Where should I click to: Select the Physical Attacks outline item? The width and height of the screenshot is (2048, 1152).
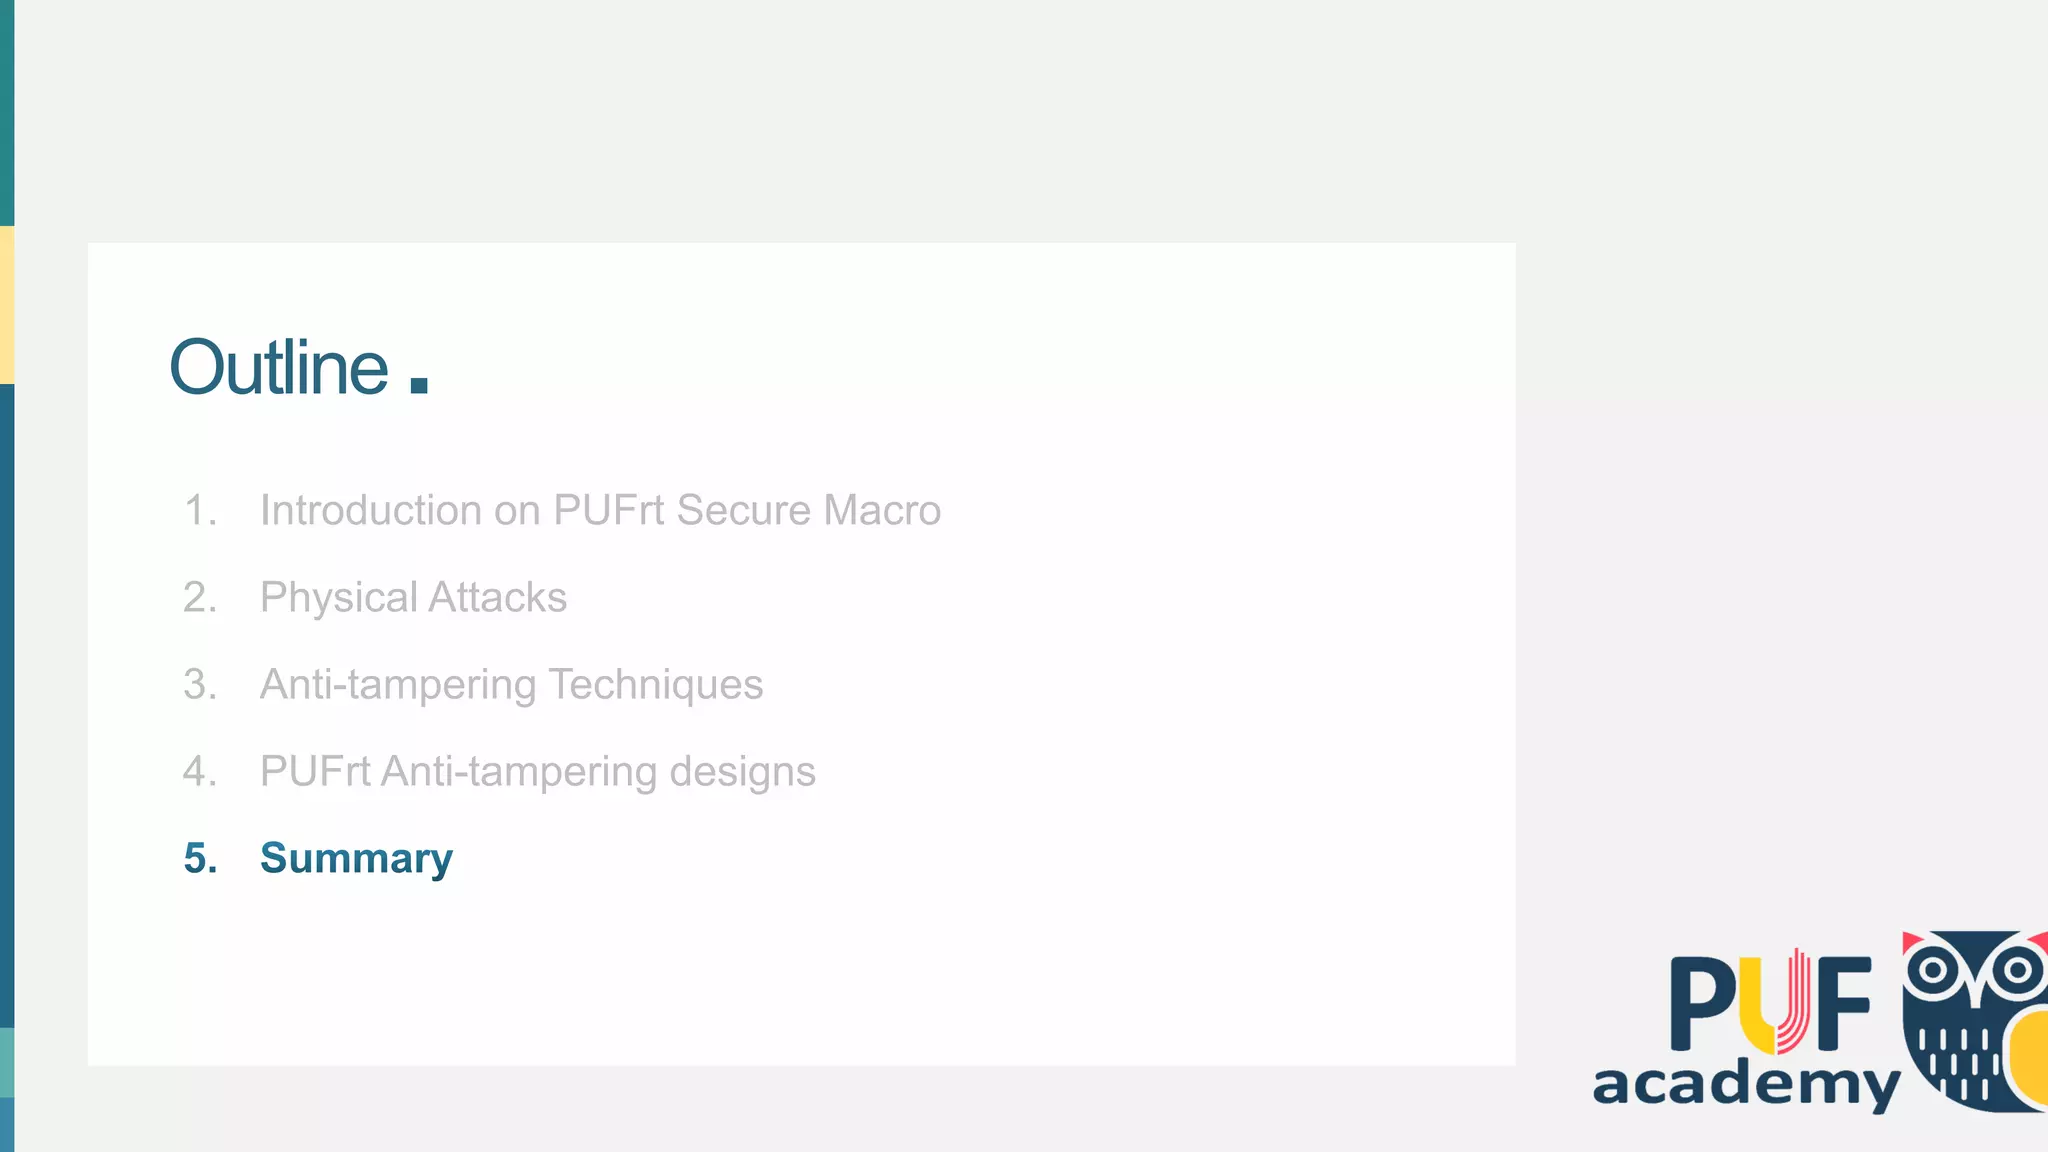pyautogui.click(x=413, y=597)
